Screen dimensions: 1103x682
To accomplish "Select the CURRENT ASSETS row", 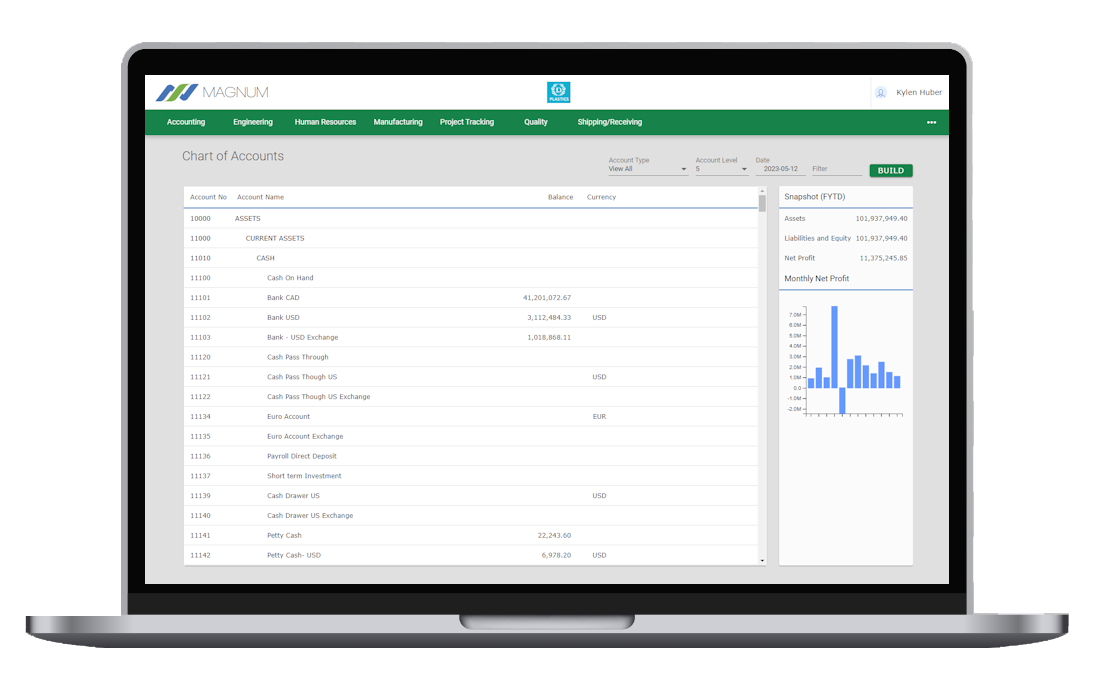I will pos(471,238).
